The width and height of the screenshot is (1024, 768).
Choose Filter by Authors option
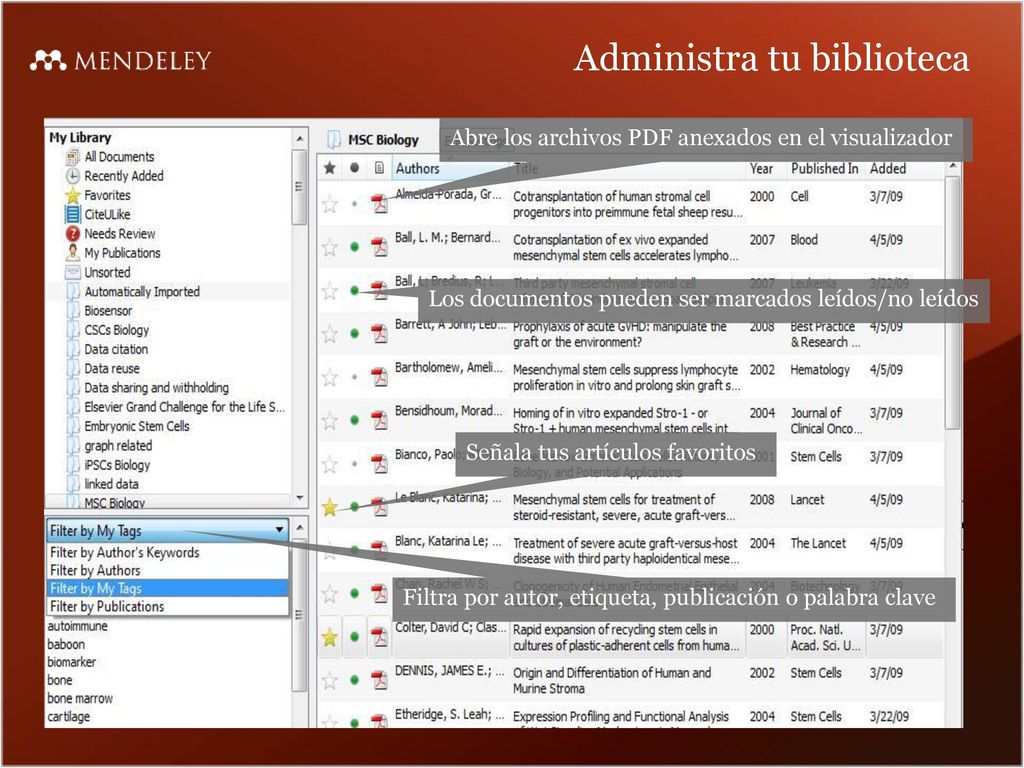(x=168, y=570)
